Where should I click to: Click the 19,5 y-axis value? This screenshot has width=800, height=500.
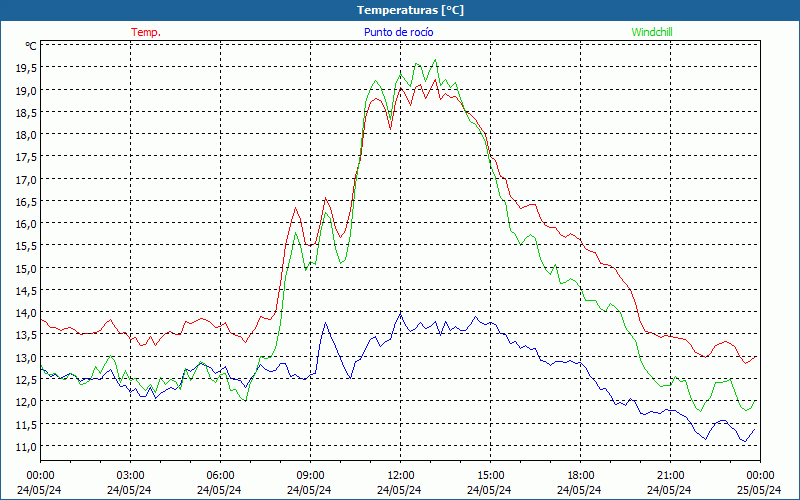point(26,68)
